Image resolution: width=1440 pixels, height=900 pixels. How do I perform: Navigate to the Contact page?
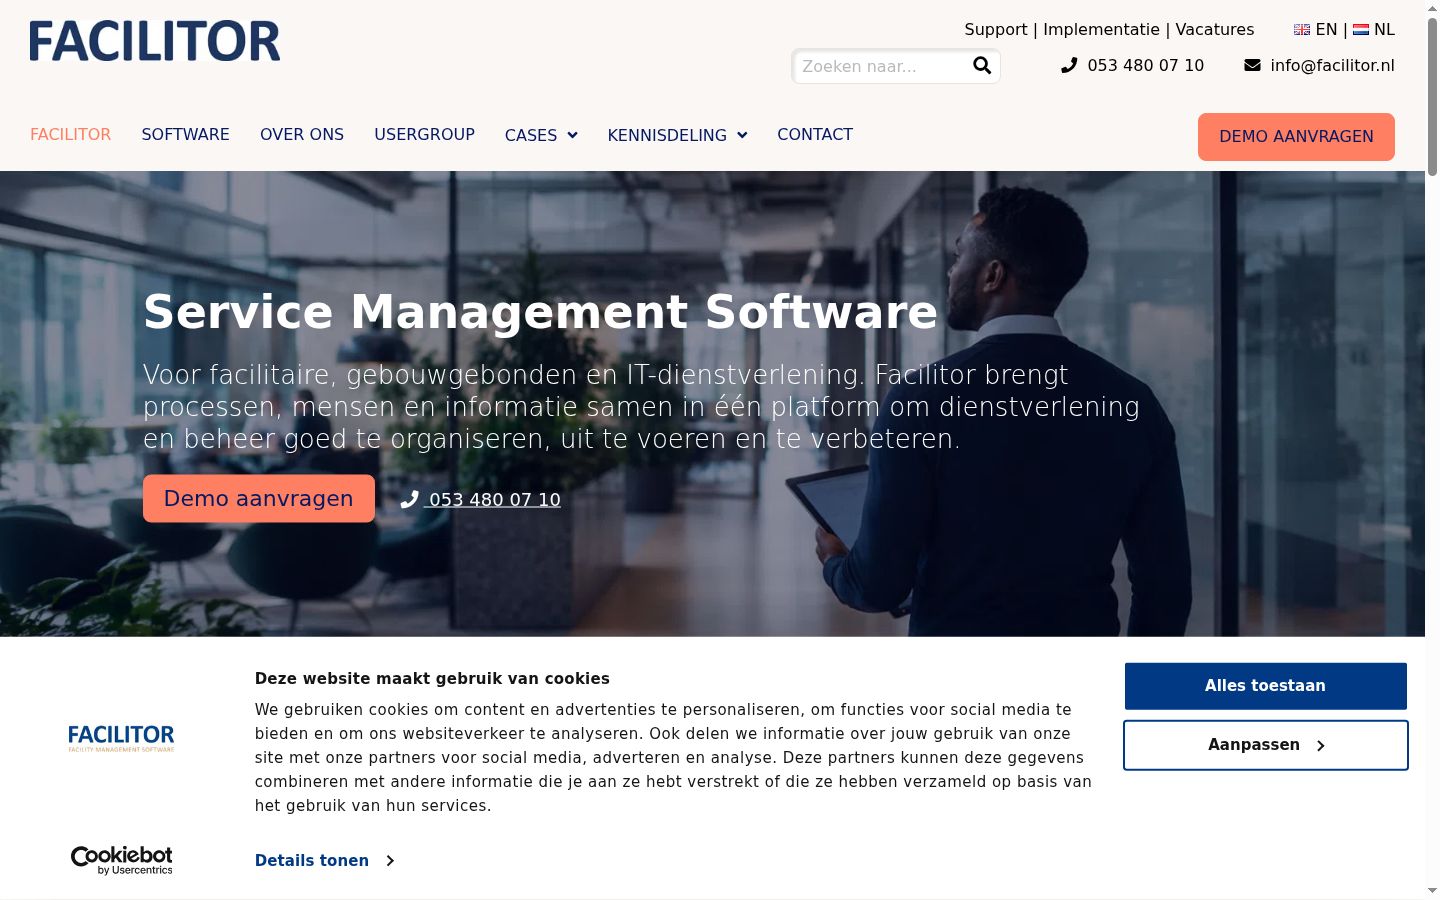(x=815, y=134)
